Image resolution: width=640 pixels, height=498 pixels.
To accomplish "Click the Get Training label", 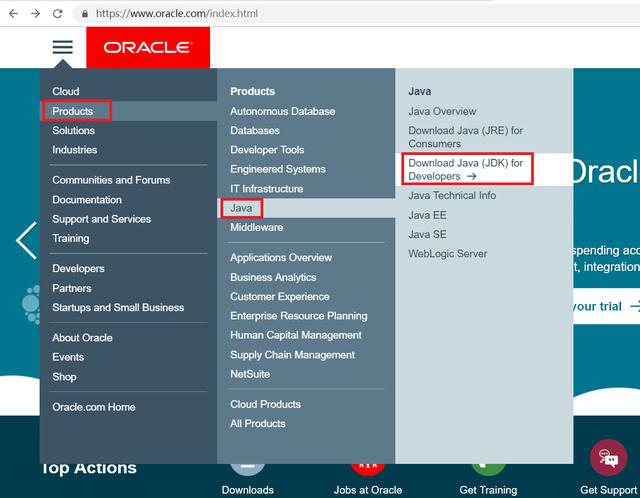I will click(x=488, y=490).
